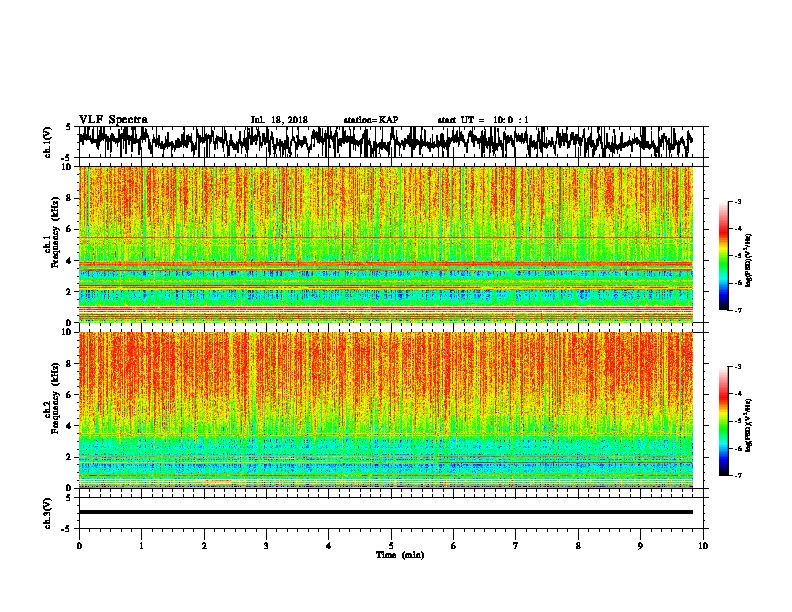Click the ch.1 spectrogram red band near 4 kHz
This screenshot has width=792, height=612.
click(x=385, y=264)
